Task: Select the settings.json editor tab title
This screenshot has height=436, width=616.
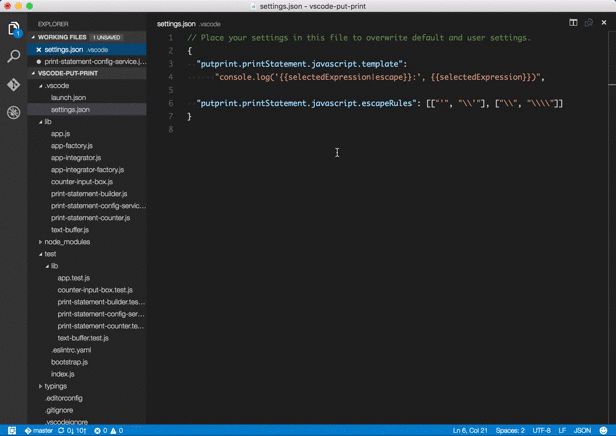Action: 176,24
